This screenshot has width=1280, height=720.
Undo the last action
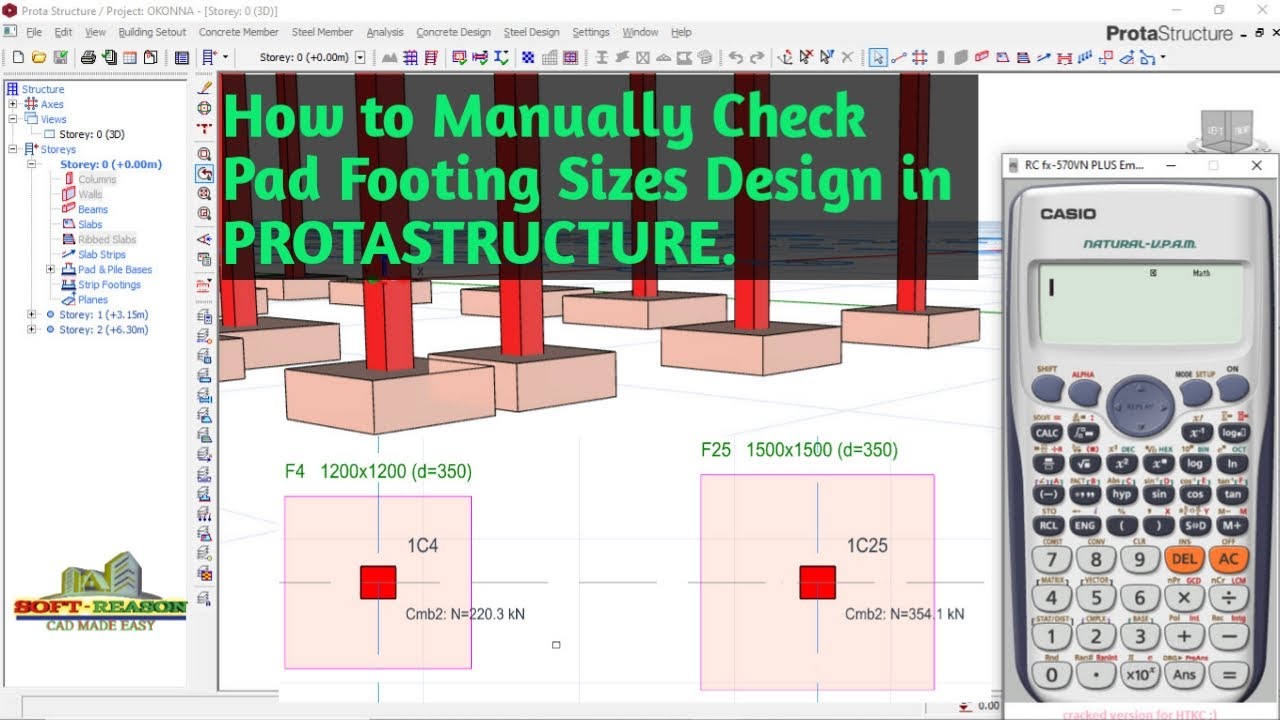735,58
